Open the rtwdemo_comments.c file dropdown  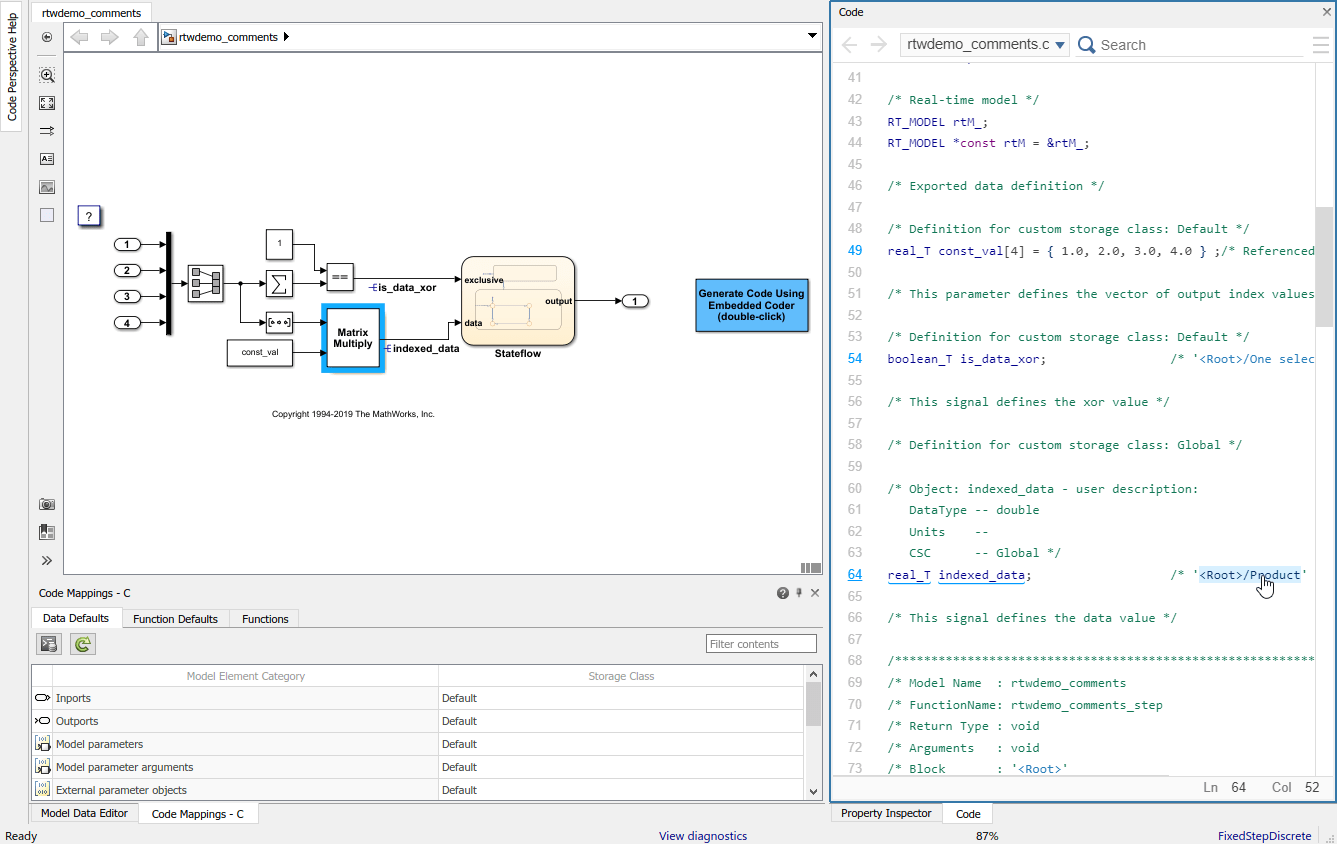click(1060, 44)
